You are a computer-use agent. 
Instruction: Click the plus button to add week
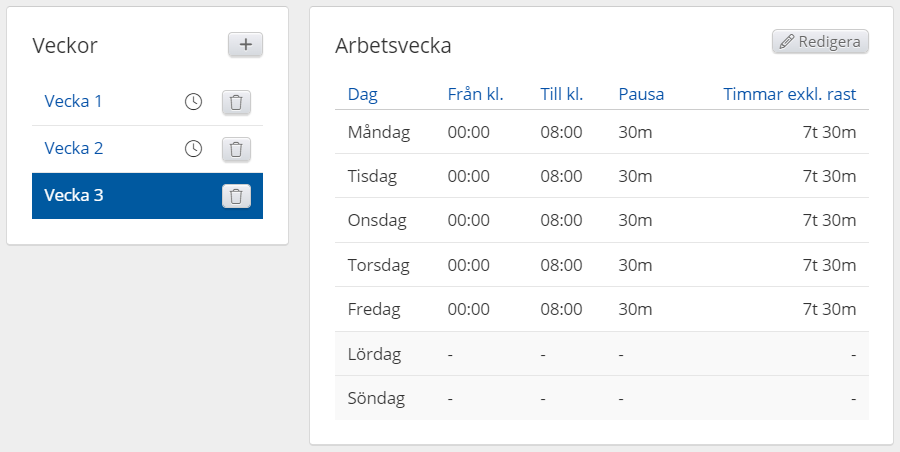click(245, 45)
